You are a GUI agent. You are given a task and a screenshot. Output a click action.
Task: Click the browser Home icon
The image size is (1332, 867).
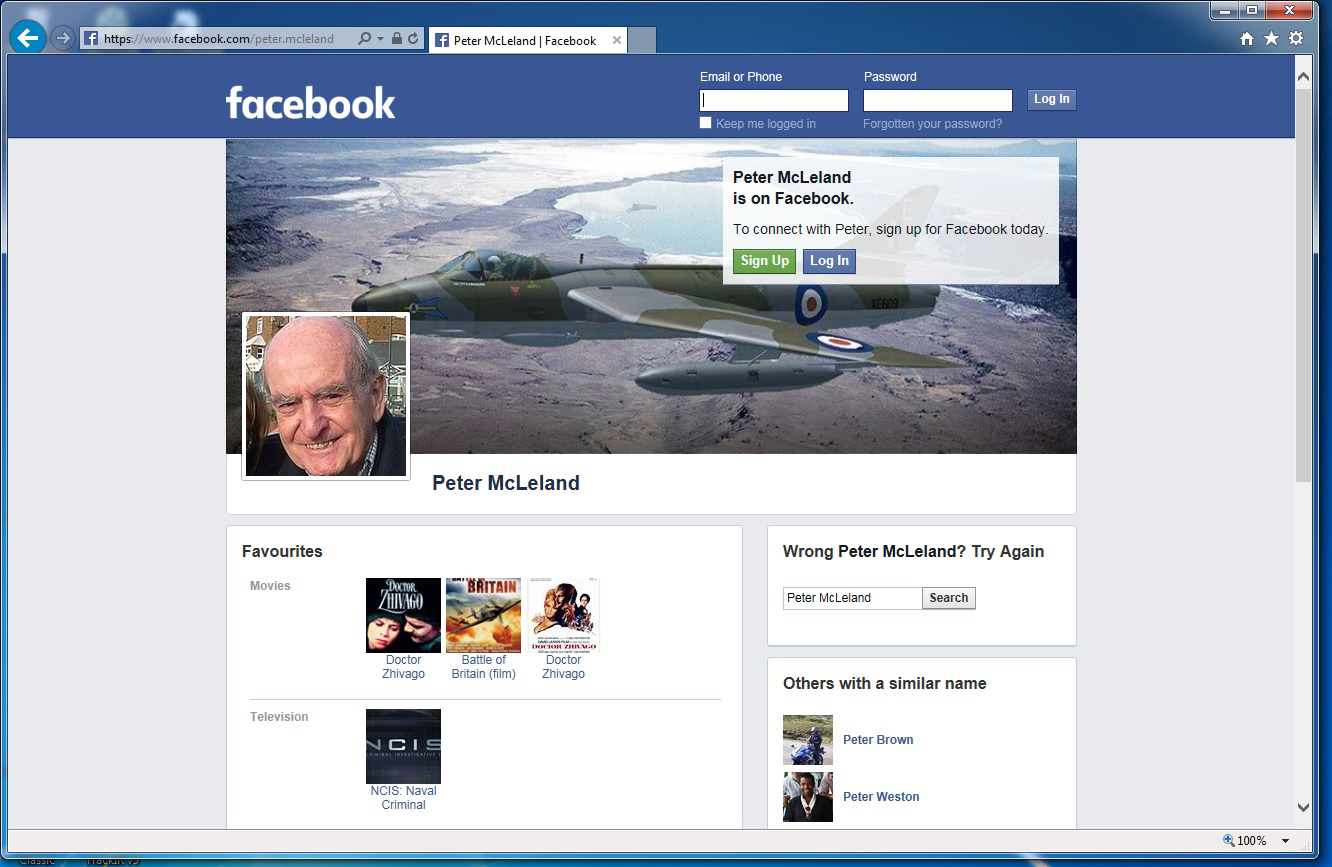tap(1247, 39)
